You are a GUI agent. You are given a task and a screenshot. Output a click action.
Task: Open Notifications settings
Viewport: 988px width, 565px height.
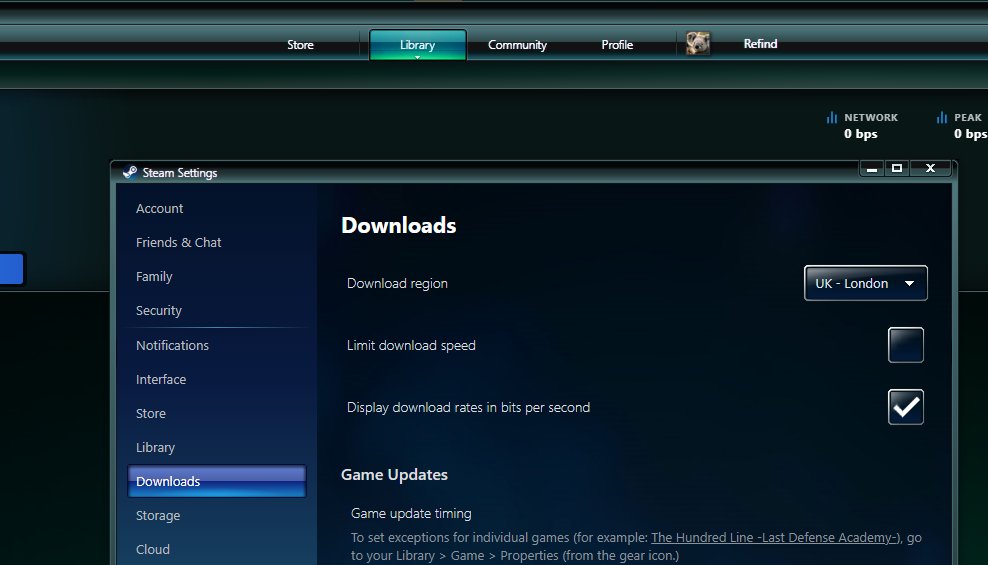[x=172, y=345]
